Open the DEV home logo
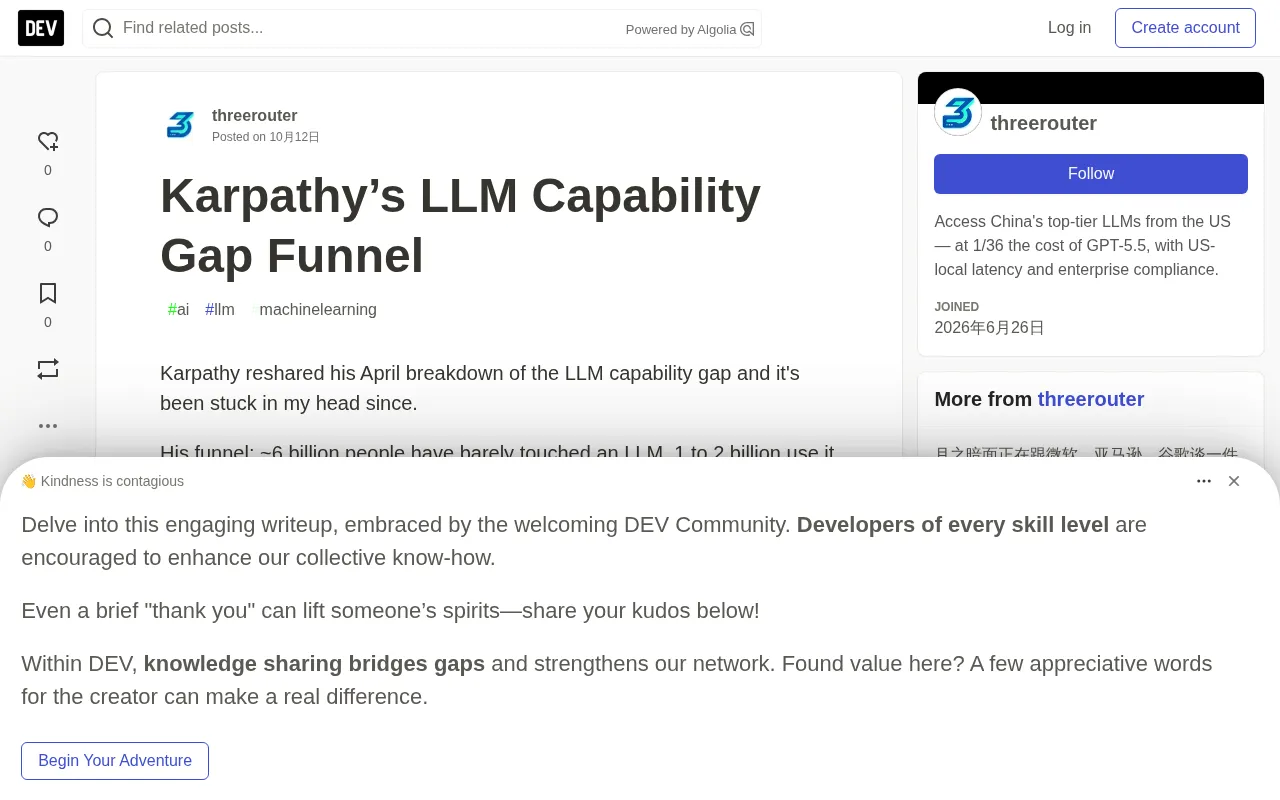 click(41, 28)
